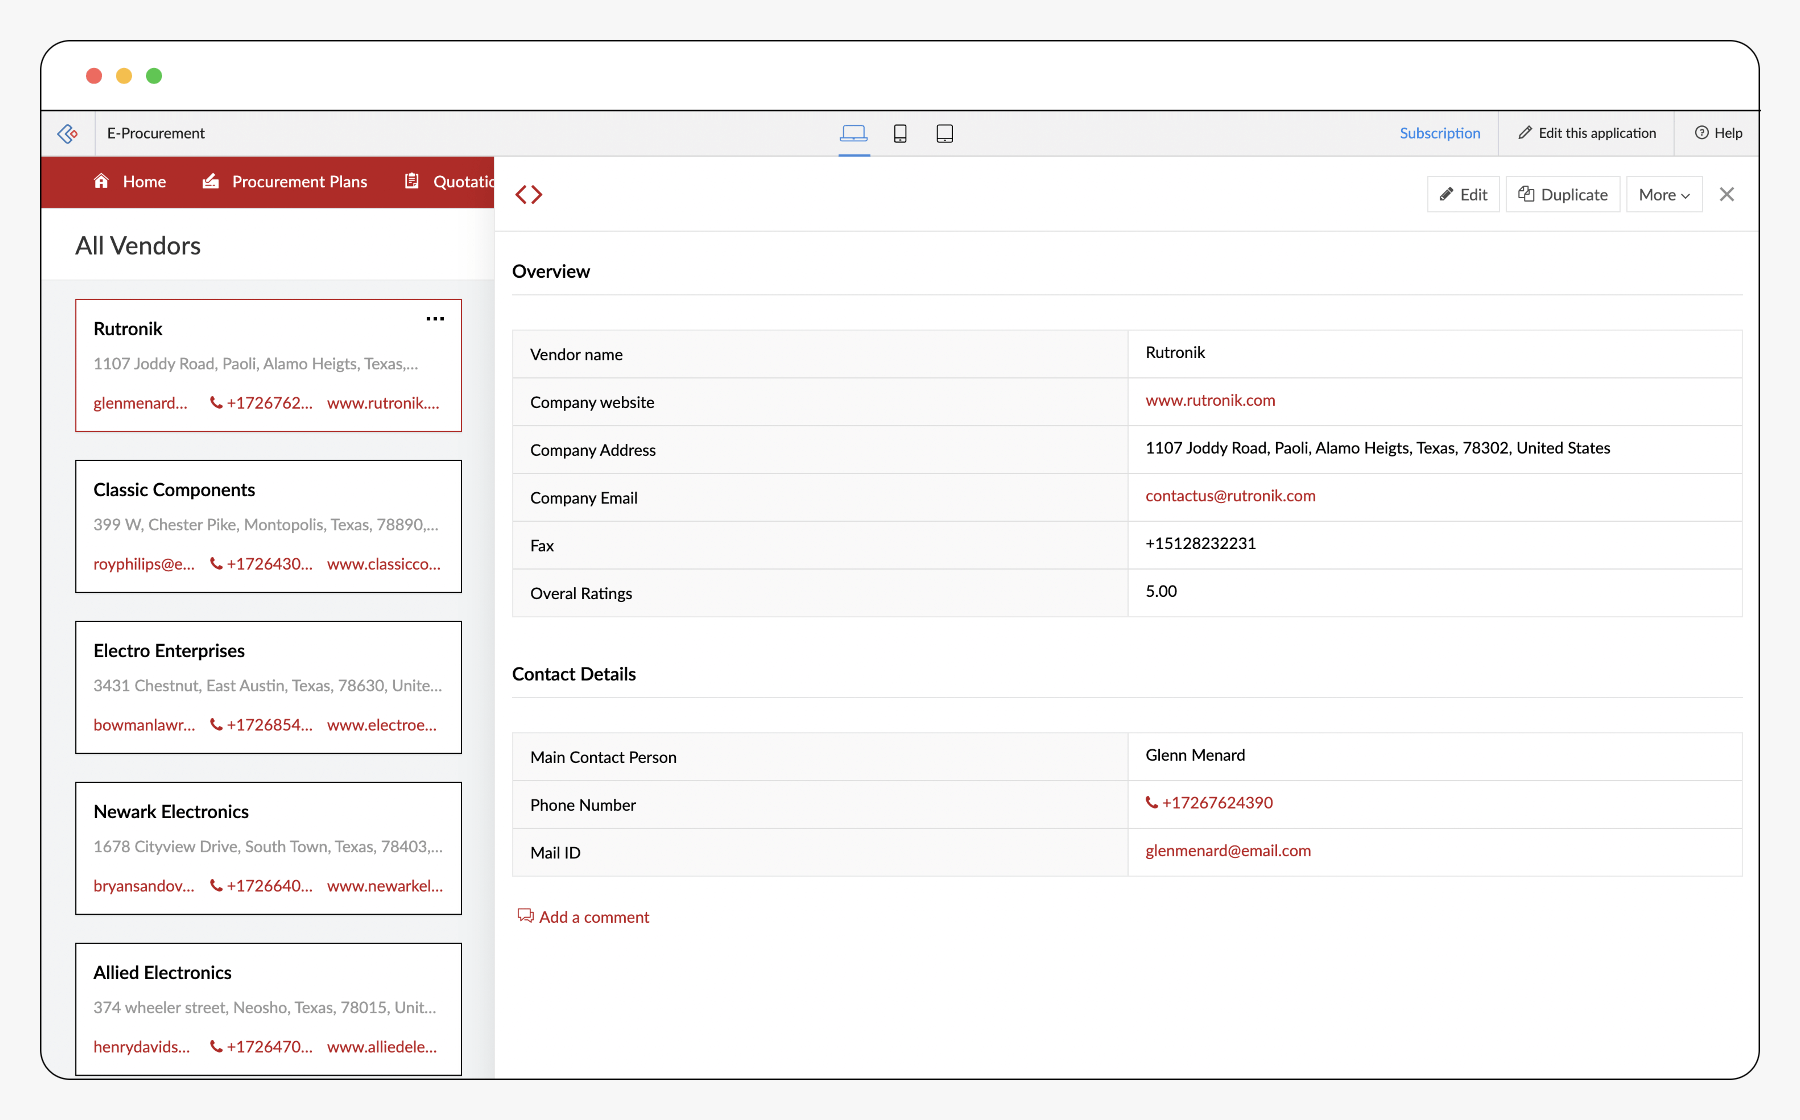Click roypphilips@e... email on Classic Components card
This screenshot has height=1120, width=1800.
tap(144, 564)
